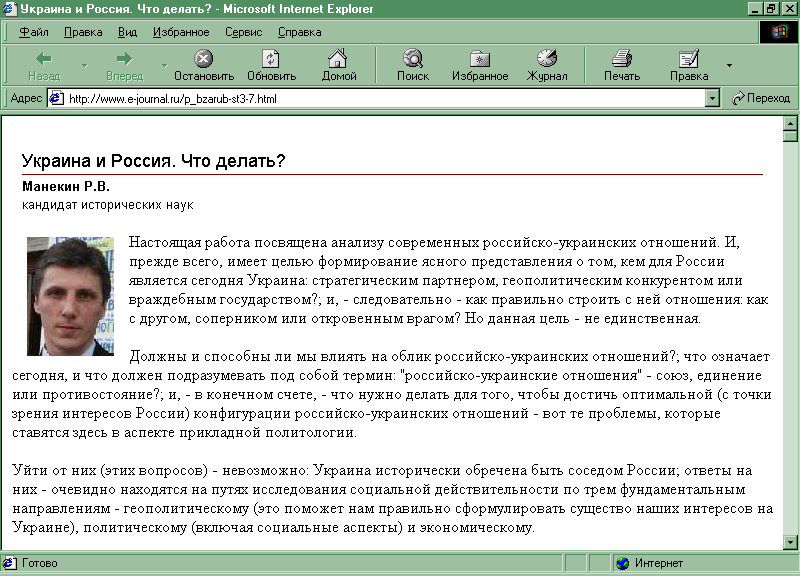Show history with Журнал icon
Screen dimensions: 800x576
(547, 59)
